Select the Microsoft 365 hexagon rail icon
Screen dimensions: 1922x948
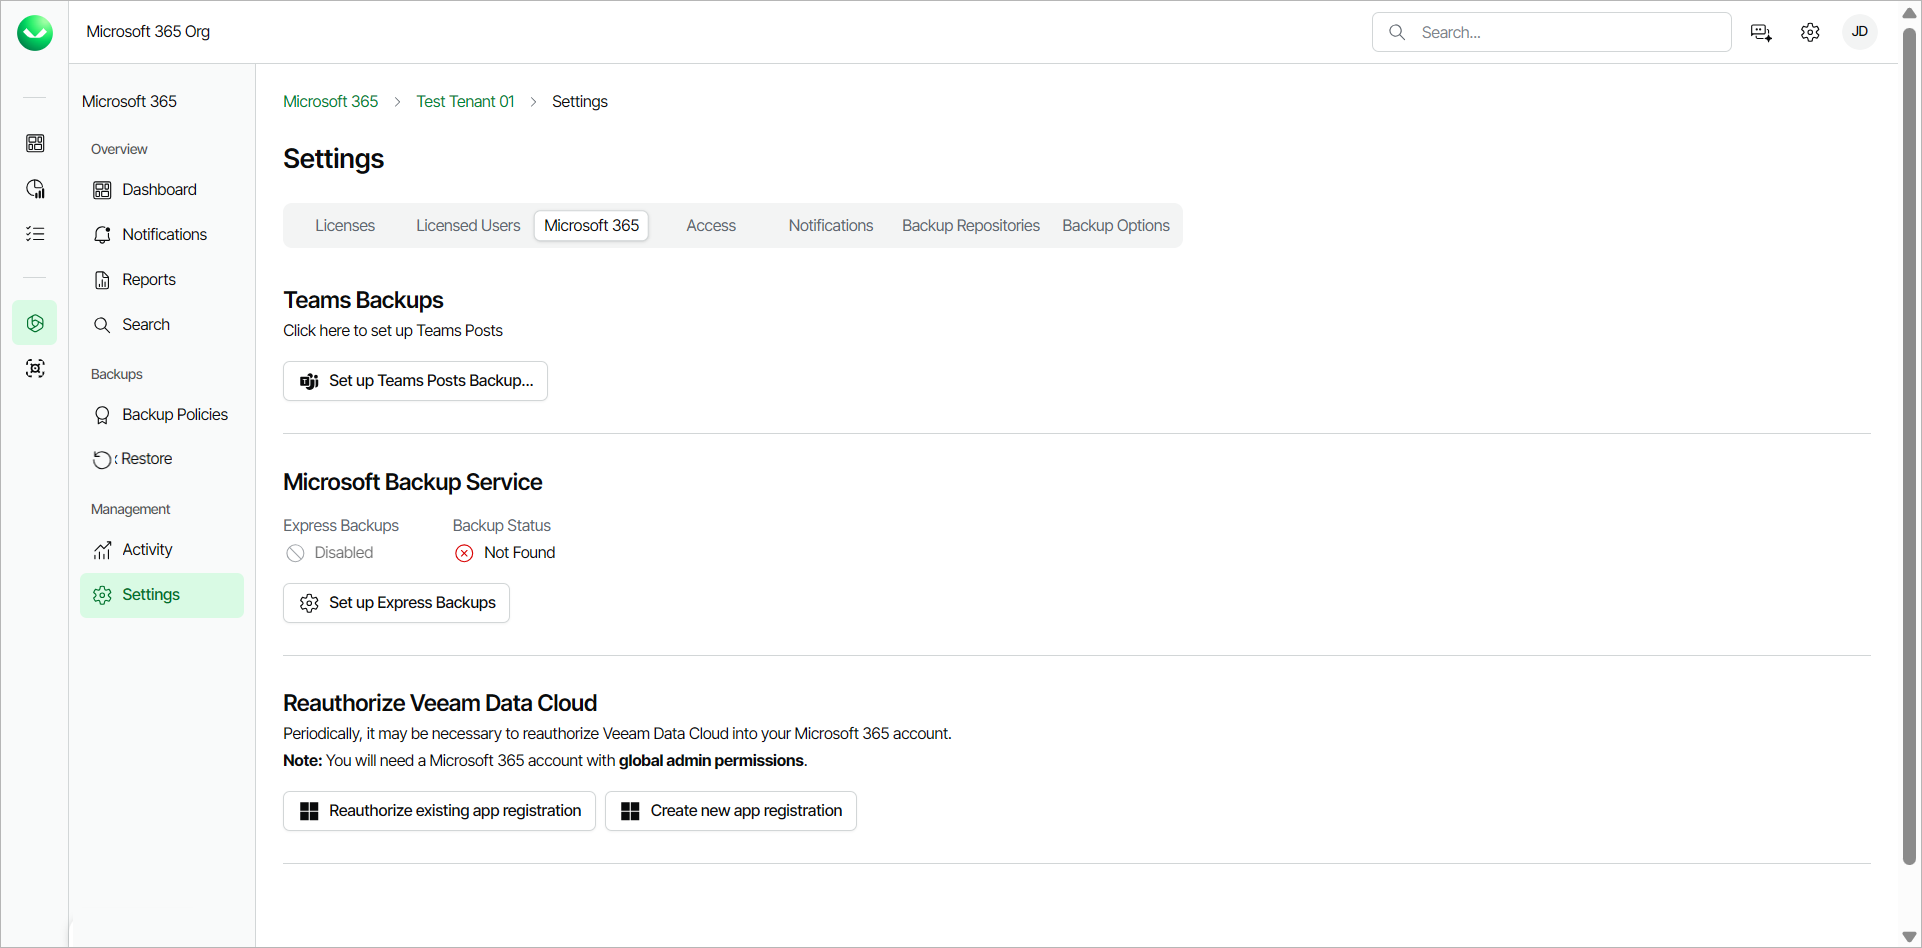(35, 323)
